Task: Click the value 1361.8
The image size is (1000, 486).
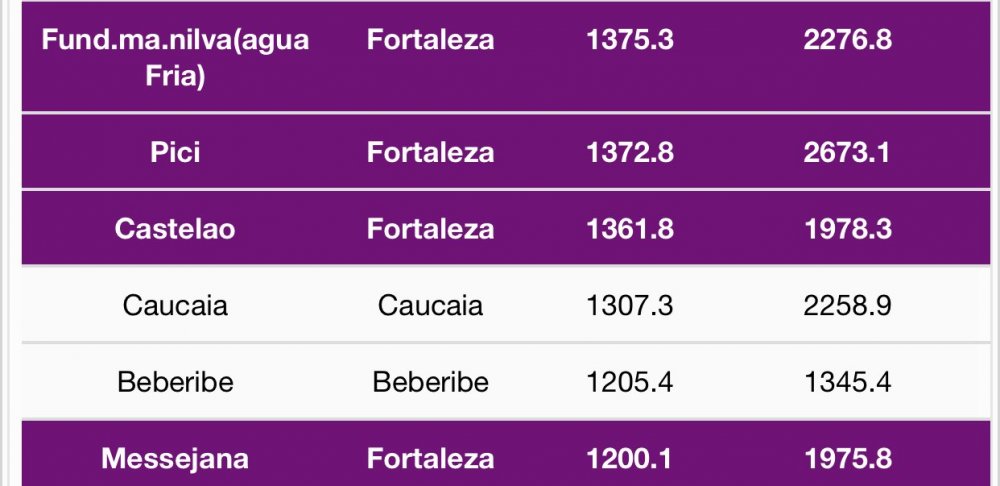Action: 630,229
